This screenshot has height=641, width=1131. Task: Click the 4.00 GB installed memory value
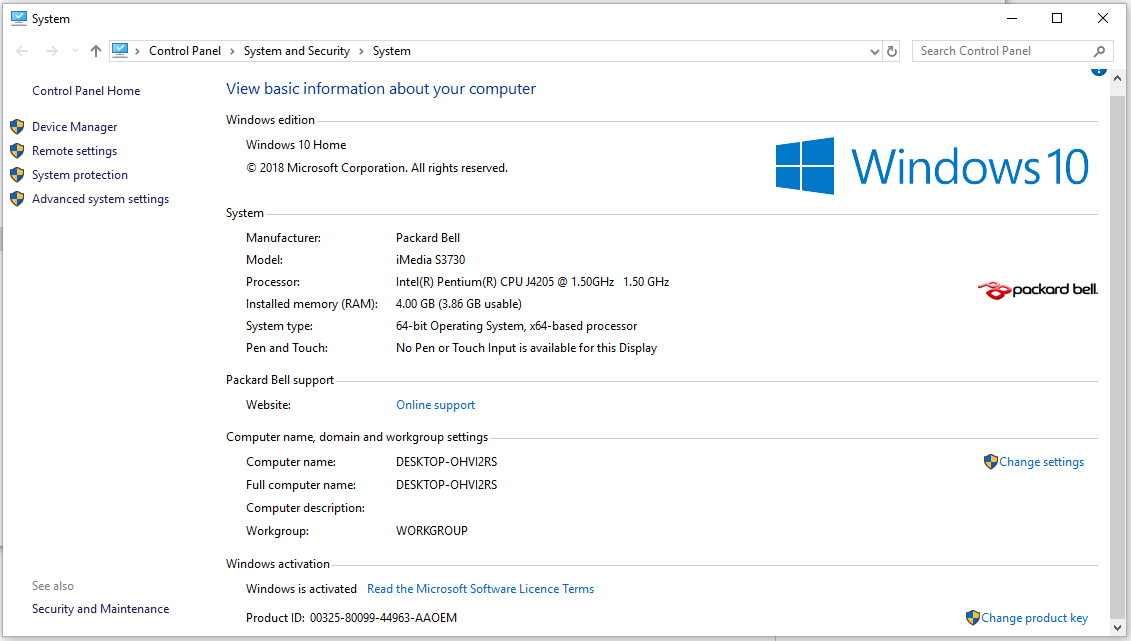[x=459, y=304]
